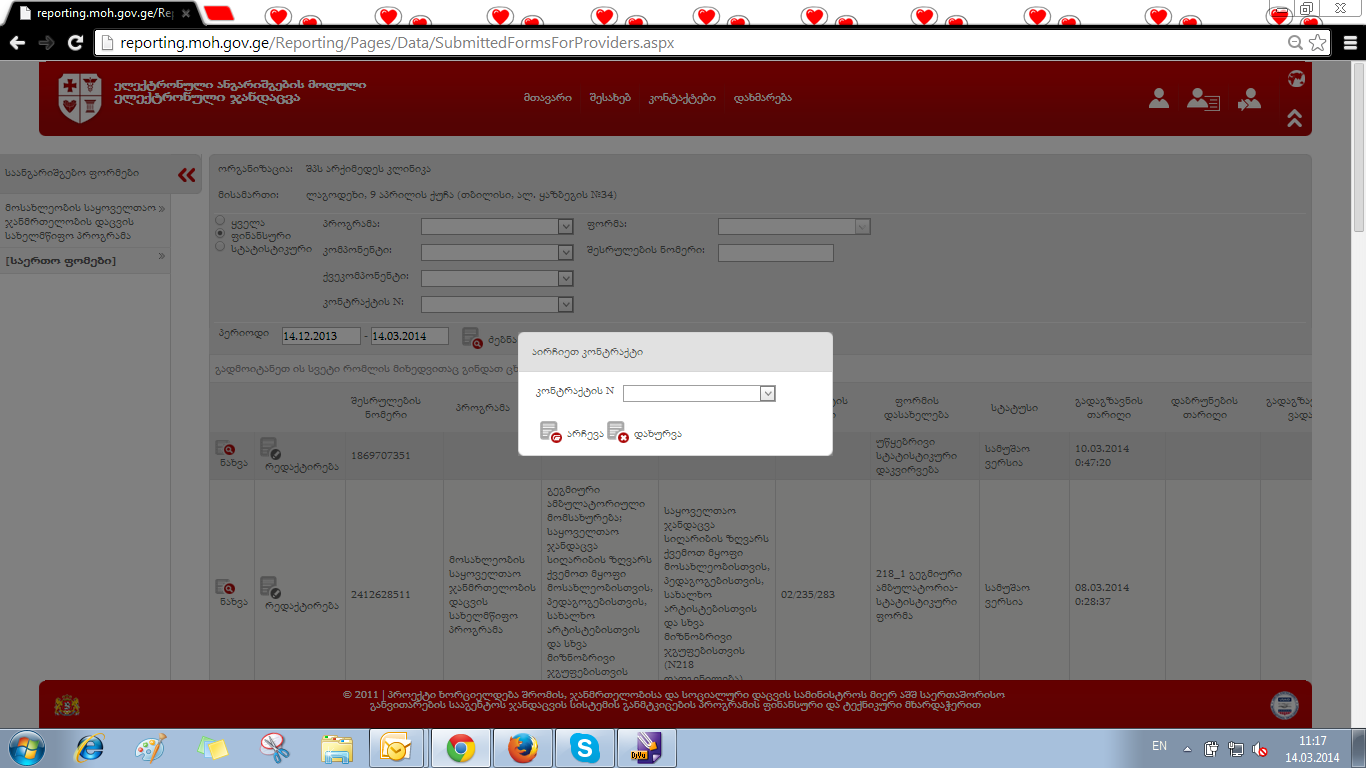The height and width of the screenshot is (768, 1366).
Task: Click the single user profile icon
Action: tap(1159, 98)
